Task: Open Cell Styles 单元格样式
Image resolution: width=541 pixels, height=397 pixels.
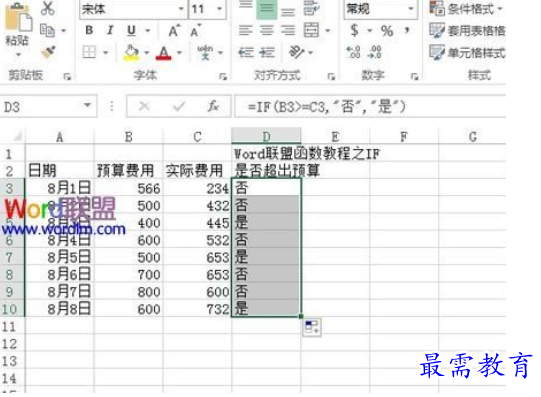Action: (467, 53)
